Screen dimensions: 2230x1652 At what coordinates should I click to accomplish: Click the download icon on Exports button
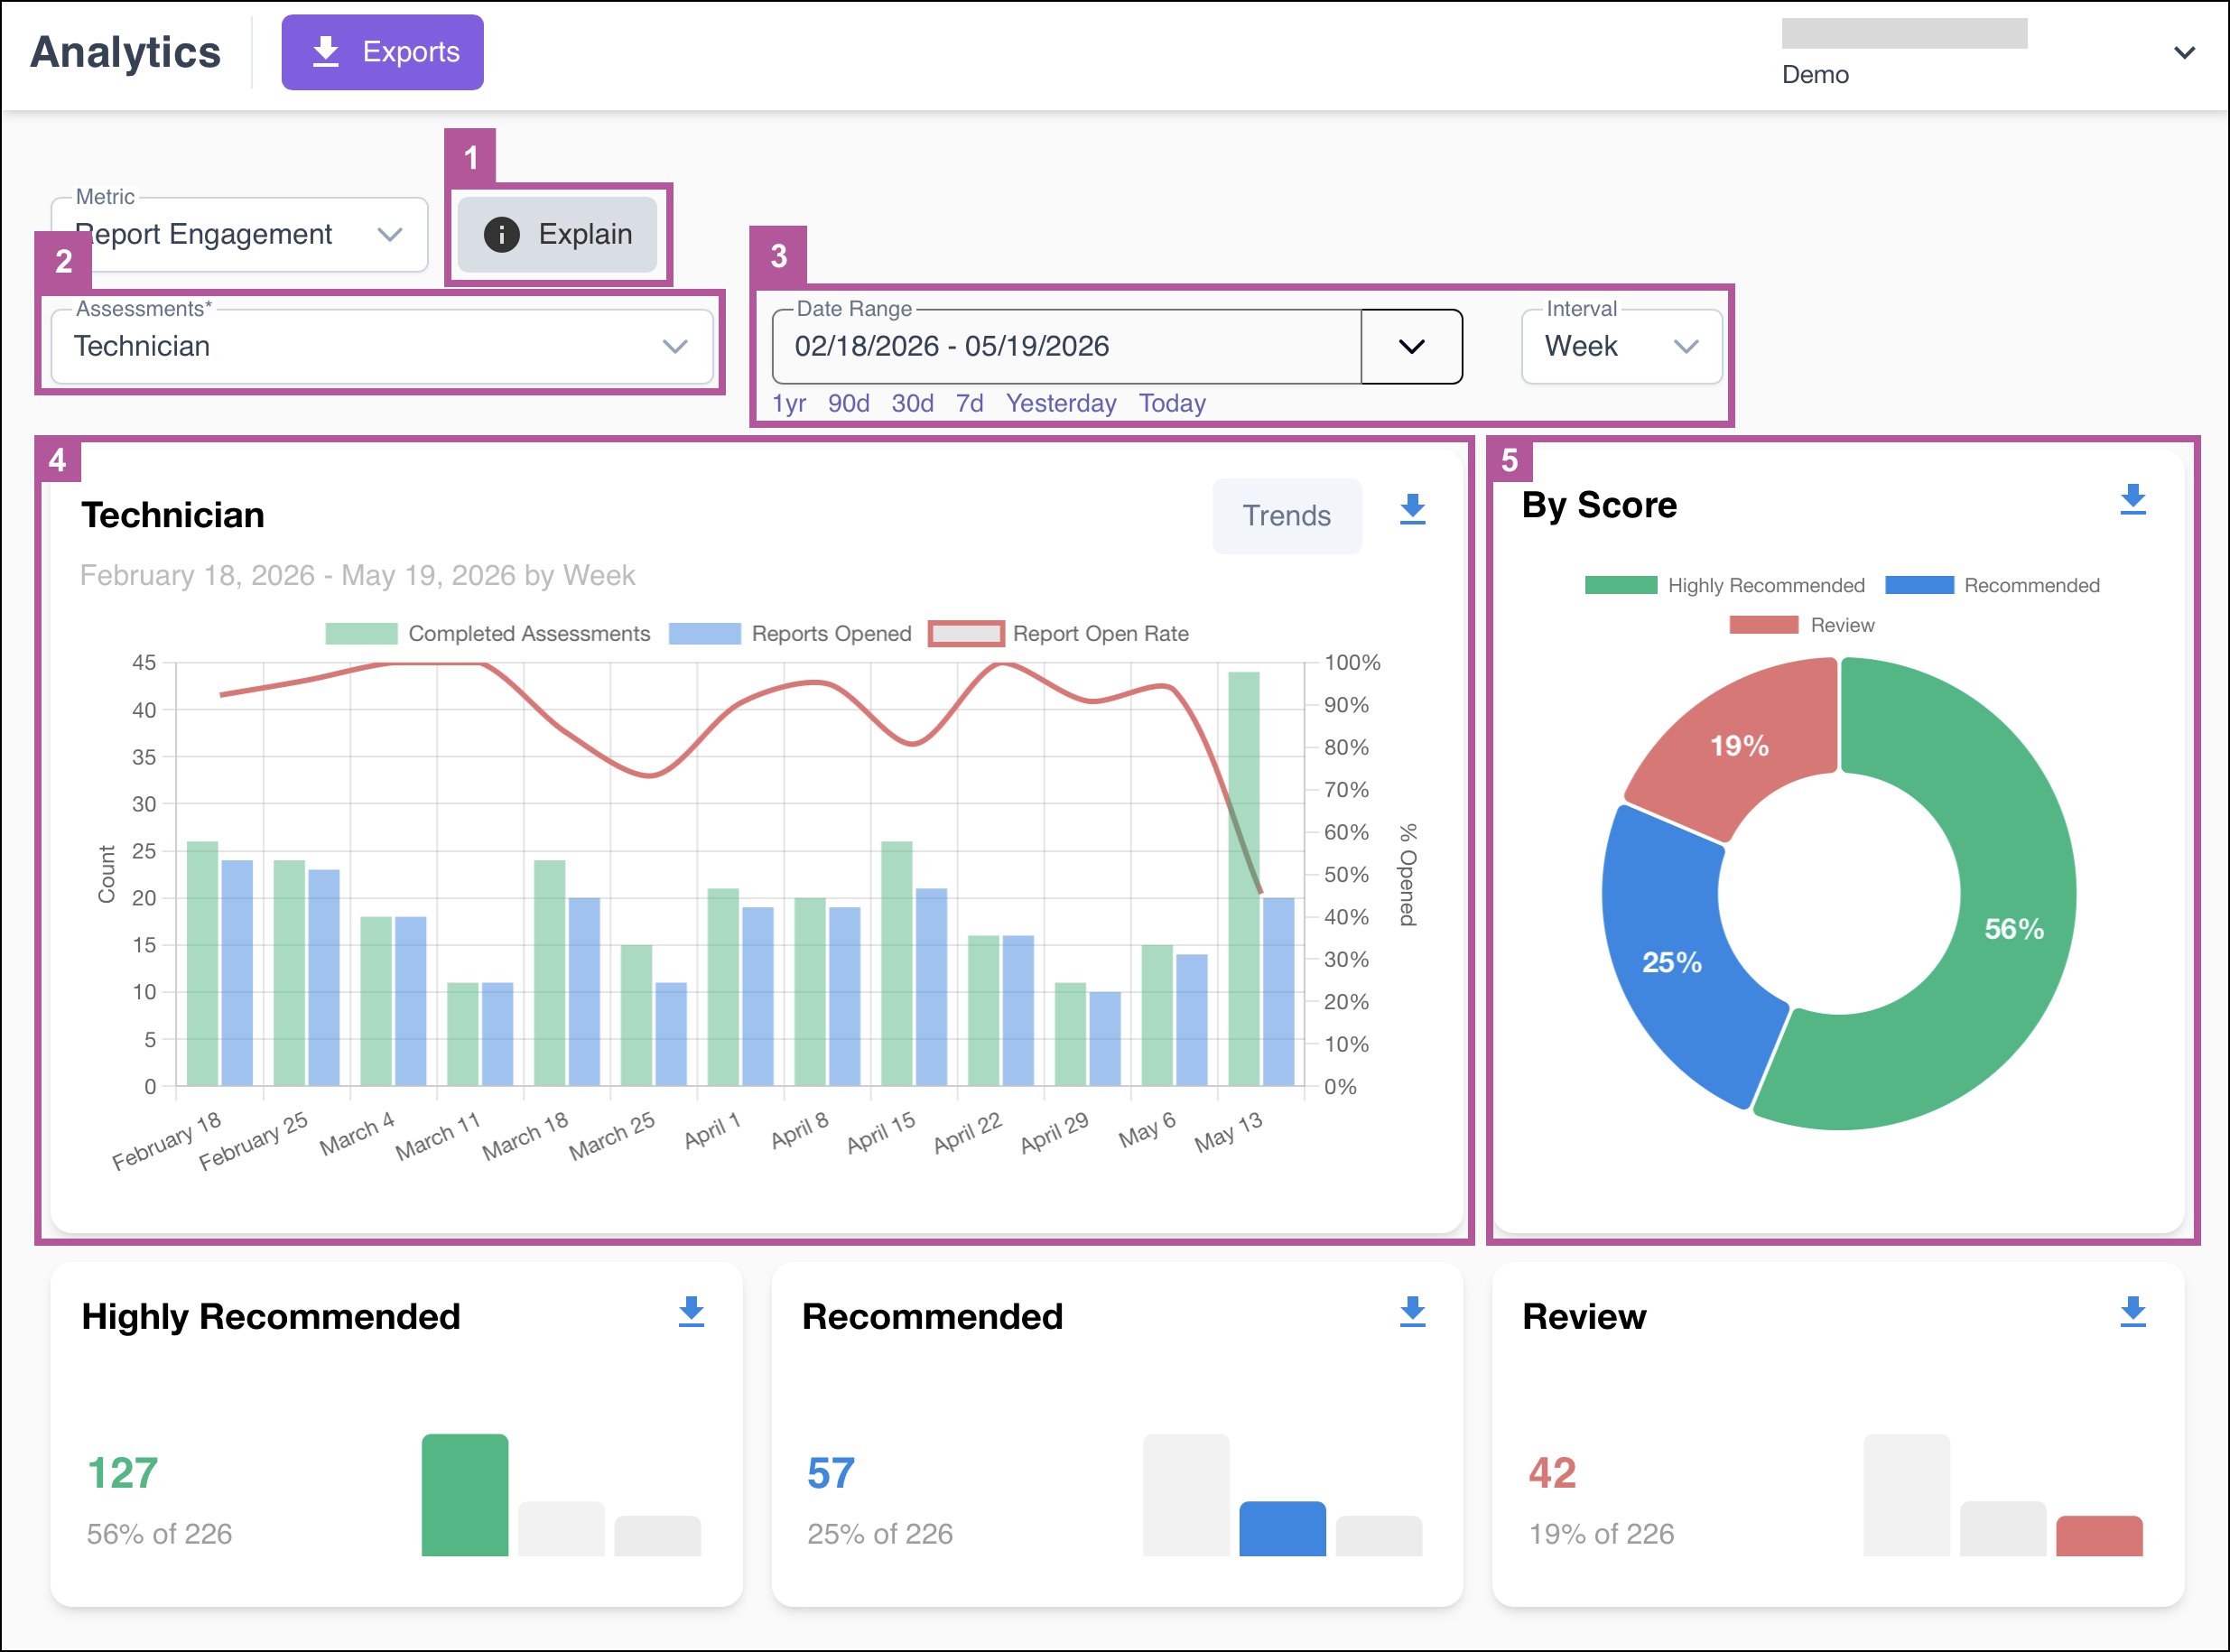coord(326,52)
